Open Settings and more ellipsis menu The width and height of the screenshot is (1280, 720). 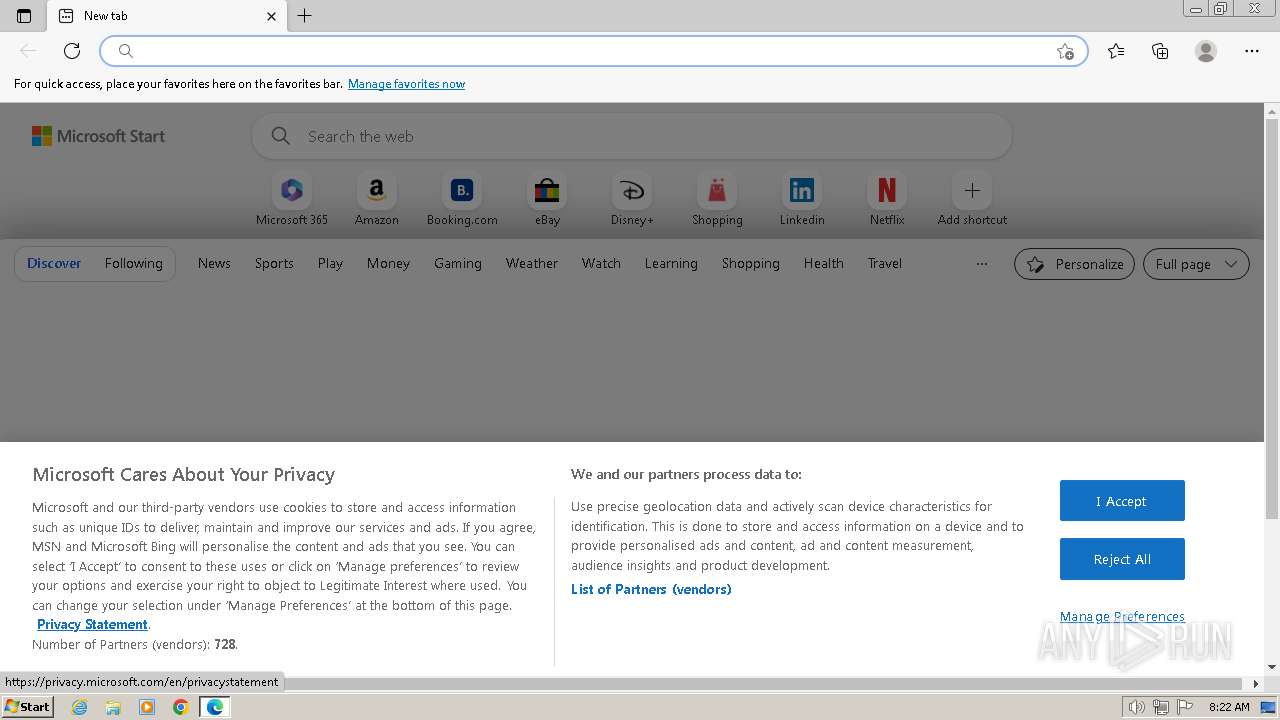coord(1252,51)
